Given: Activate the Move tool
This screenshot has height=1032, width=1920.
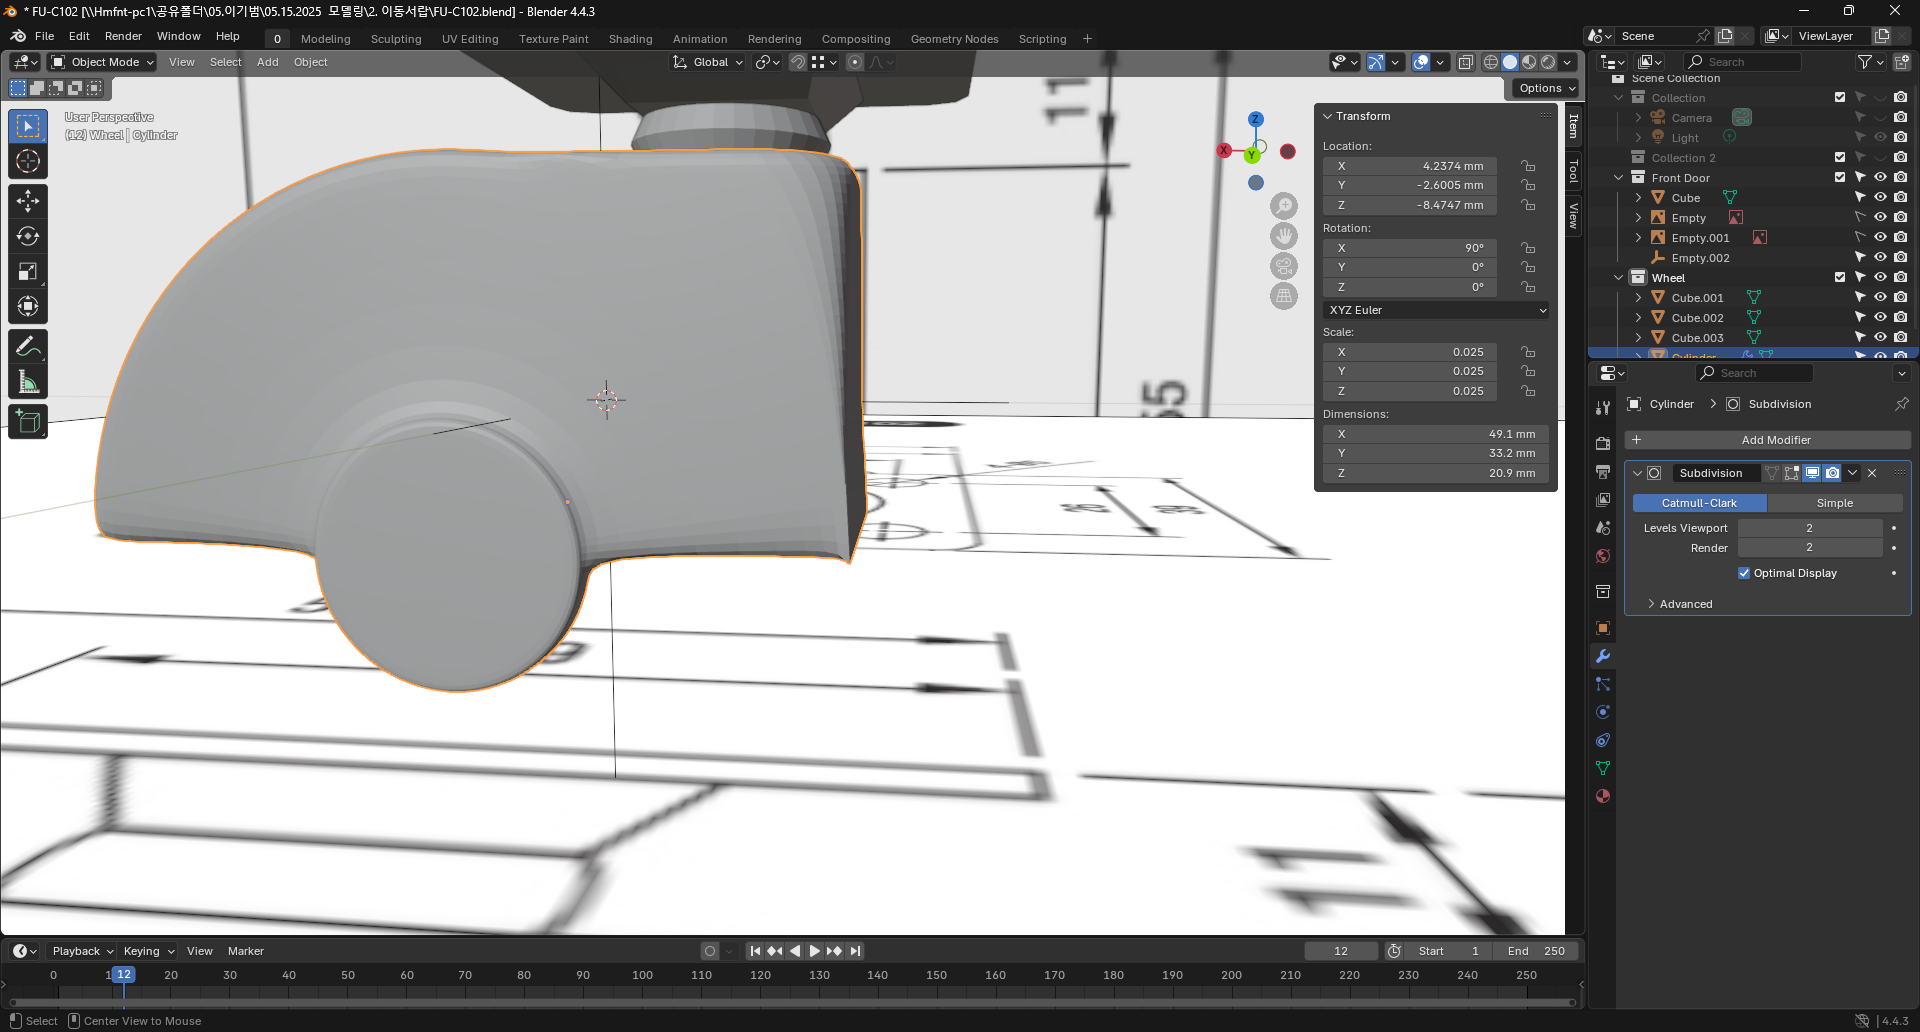Looking at the screenshot, I should point(28,201).
